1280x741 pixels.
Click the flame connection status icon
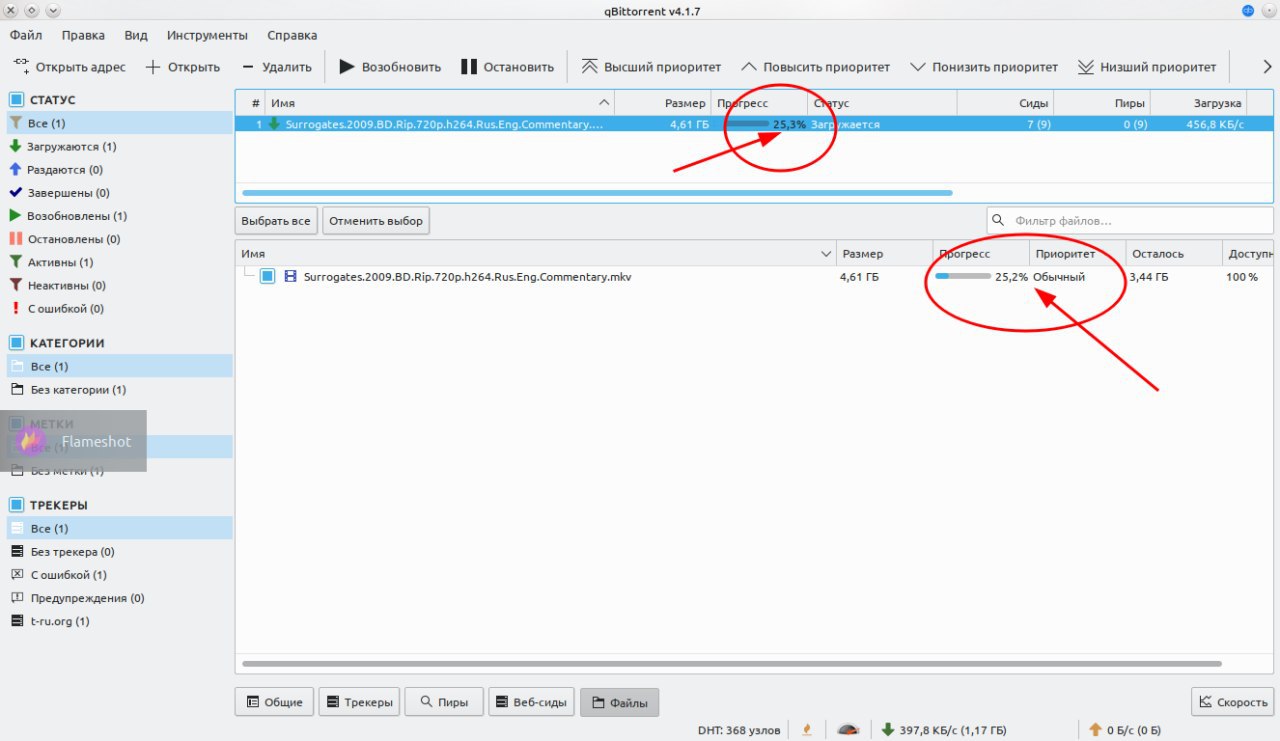pos(807,730)
